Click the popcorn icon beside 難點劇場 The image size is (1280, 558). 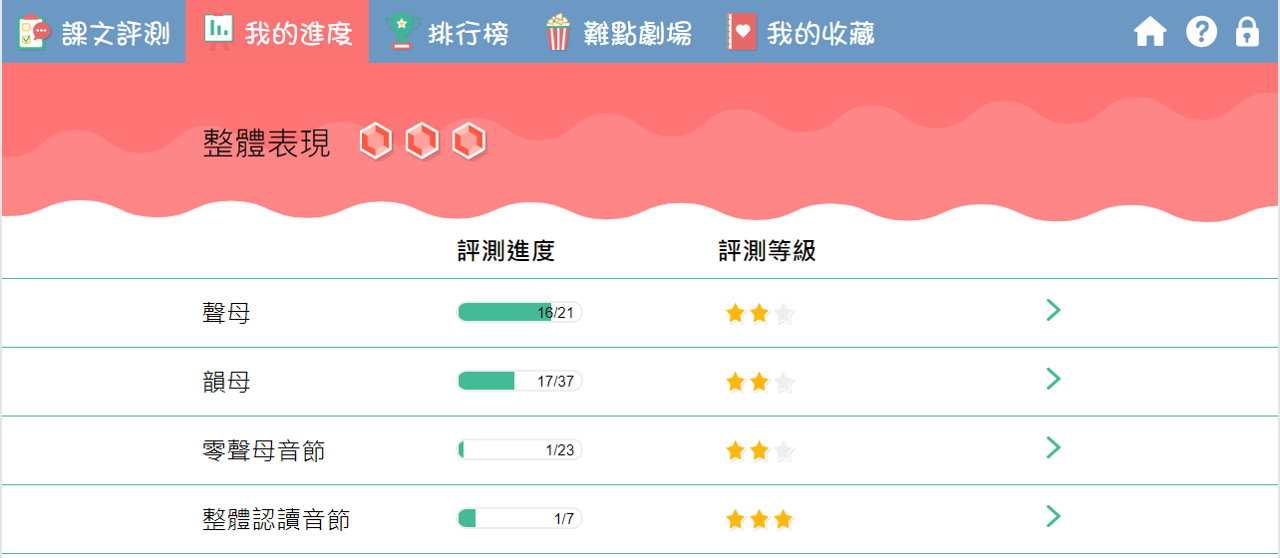point(558,33)
